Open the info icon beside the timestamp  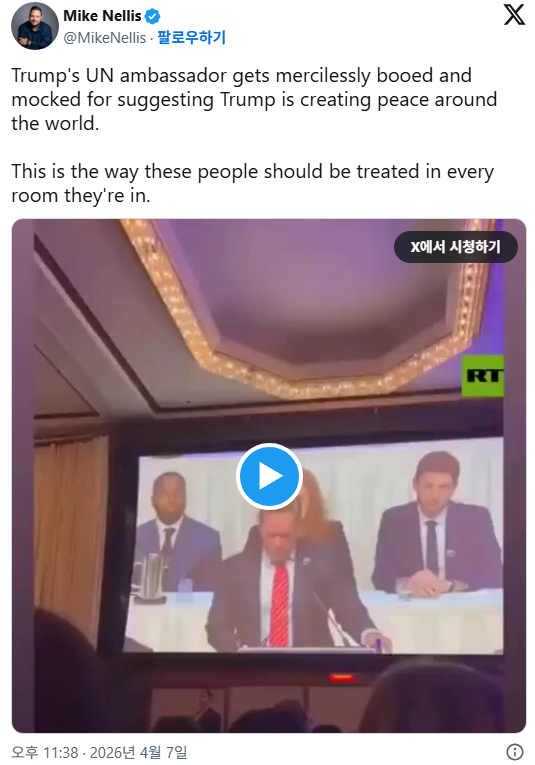[x=515, y=751]
